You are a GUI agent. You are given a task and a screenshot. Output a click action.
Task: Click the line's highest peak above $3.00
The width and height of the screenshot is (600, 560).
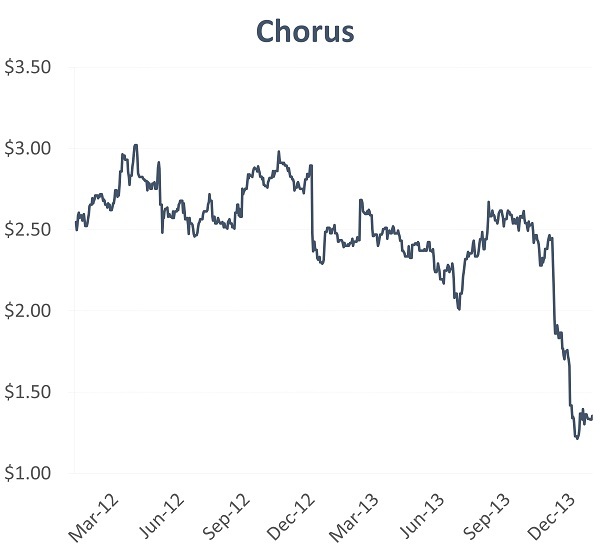pos(136,145)
